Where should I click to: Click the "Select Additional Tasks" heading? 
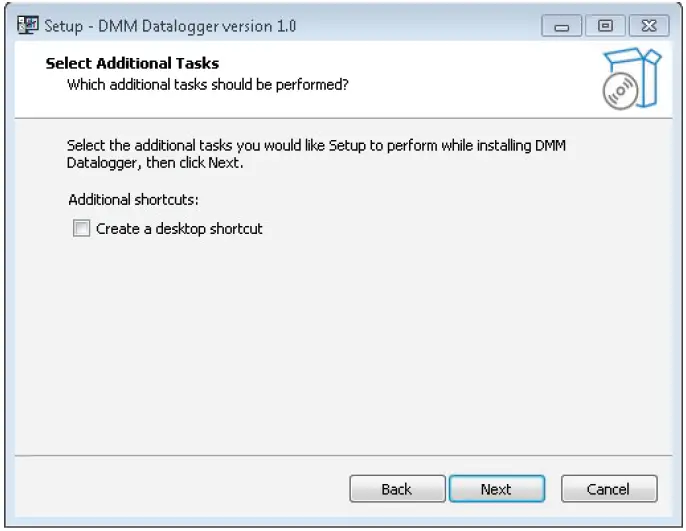coord(132,64)
